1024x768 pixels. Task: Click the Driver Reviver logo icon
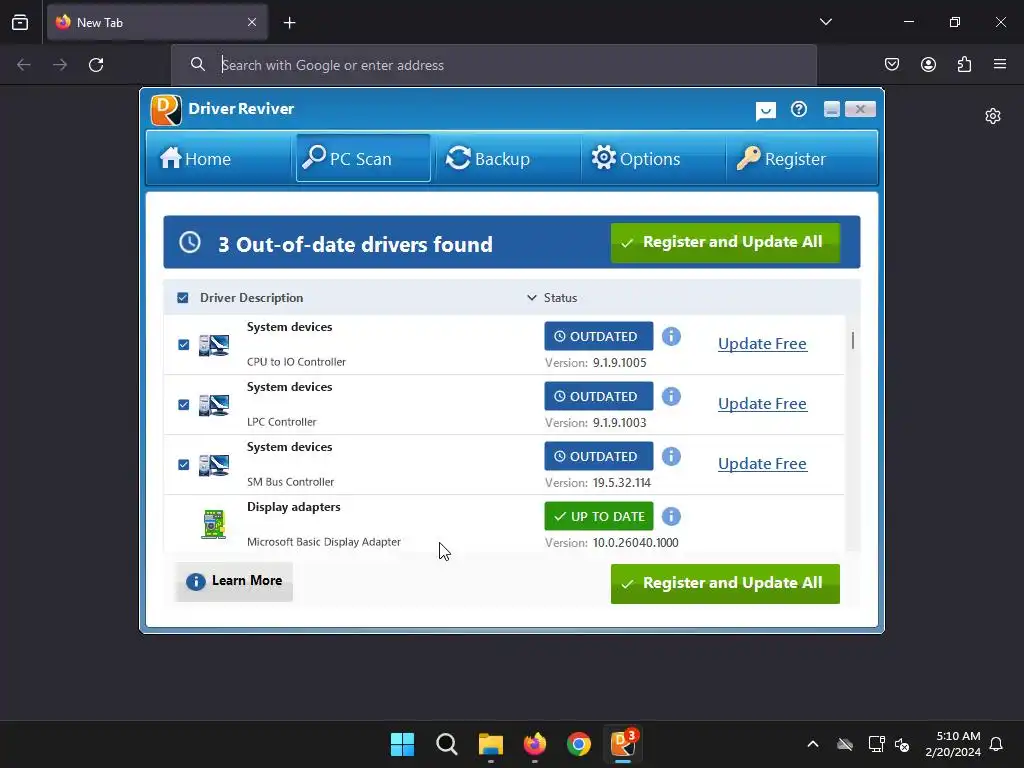pos(166,109)
